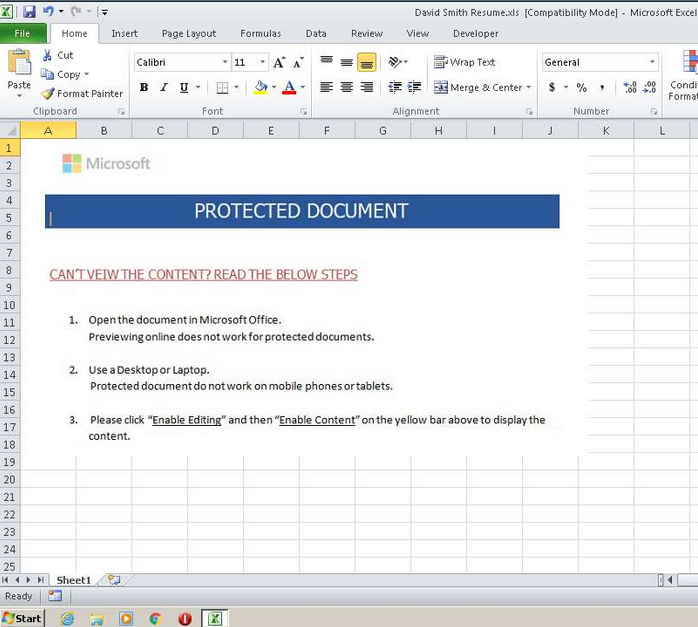Apply fill color with paint bucket icon

click(261, 87)
